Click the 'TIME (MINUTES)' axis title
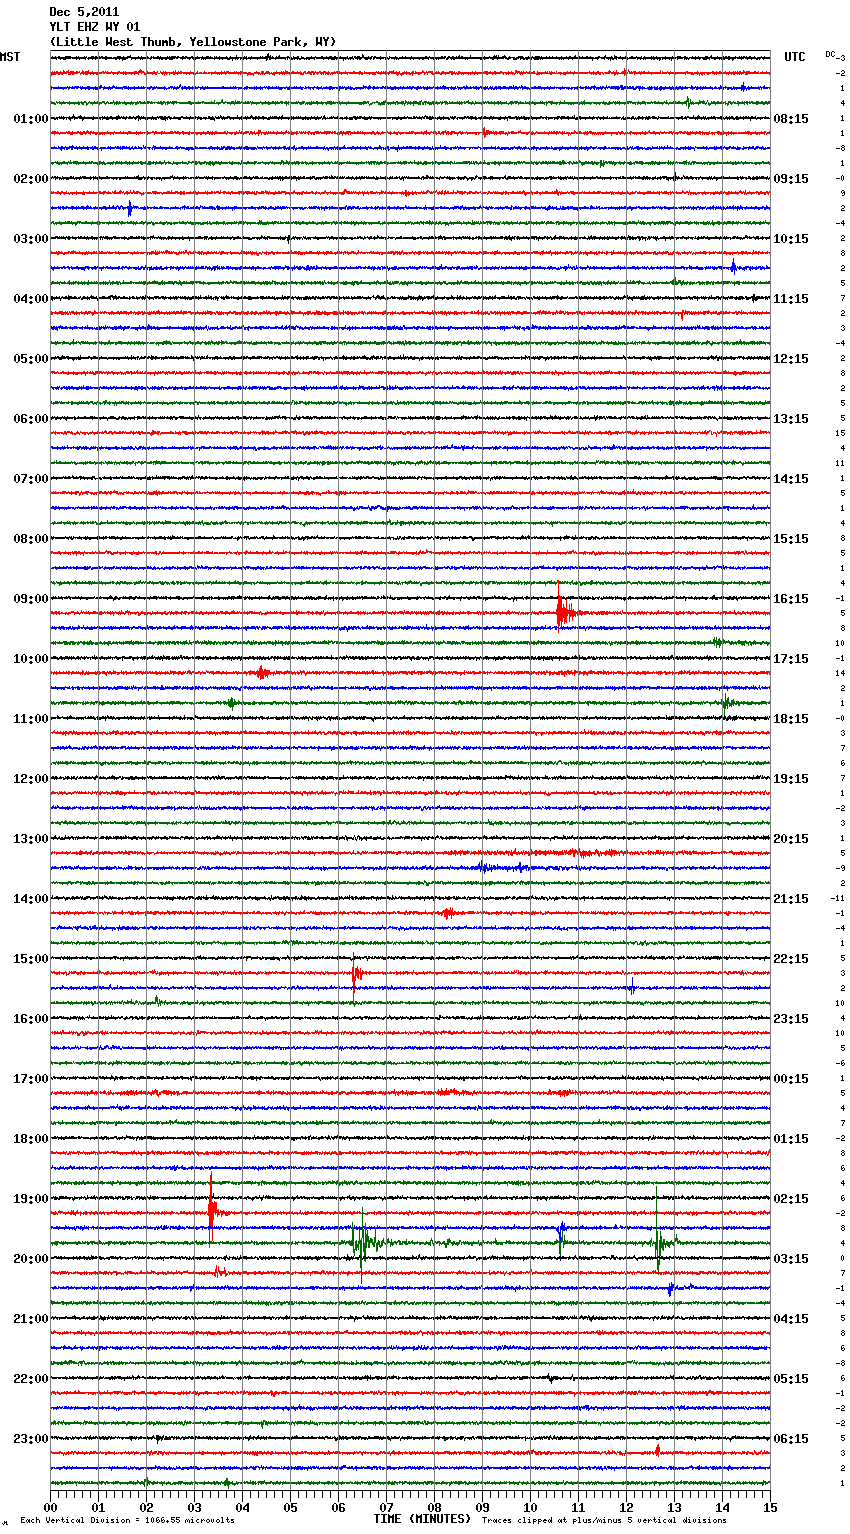This screenshot has height=1534, width=850. (x=422, y=1519)
